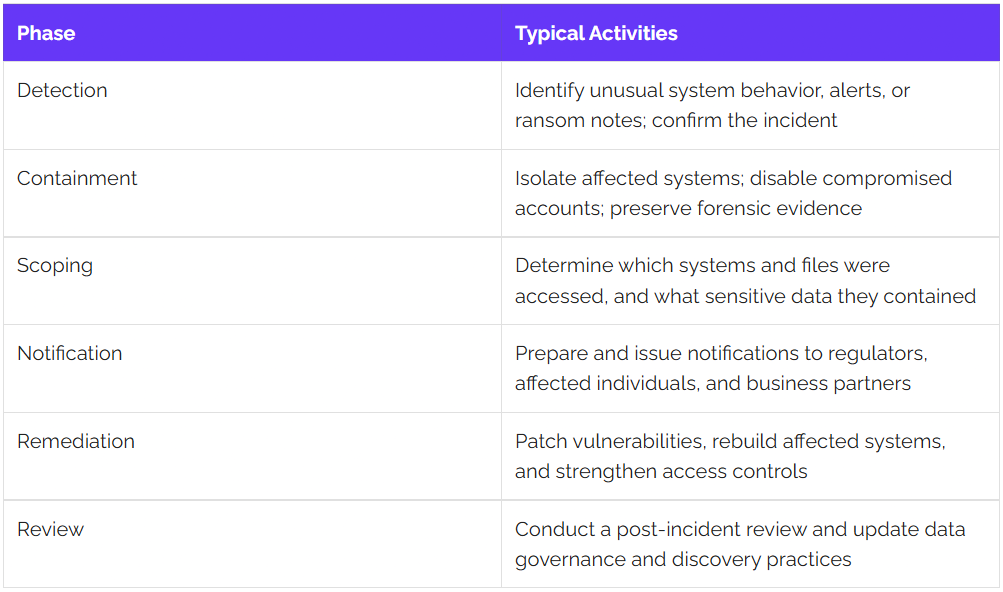Select the Containment phase cell

pyautogui.click(x=252, y=193)
